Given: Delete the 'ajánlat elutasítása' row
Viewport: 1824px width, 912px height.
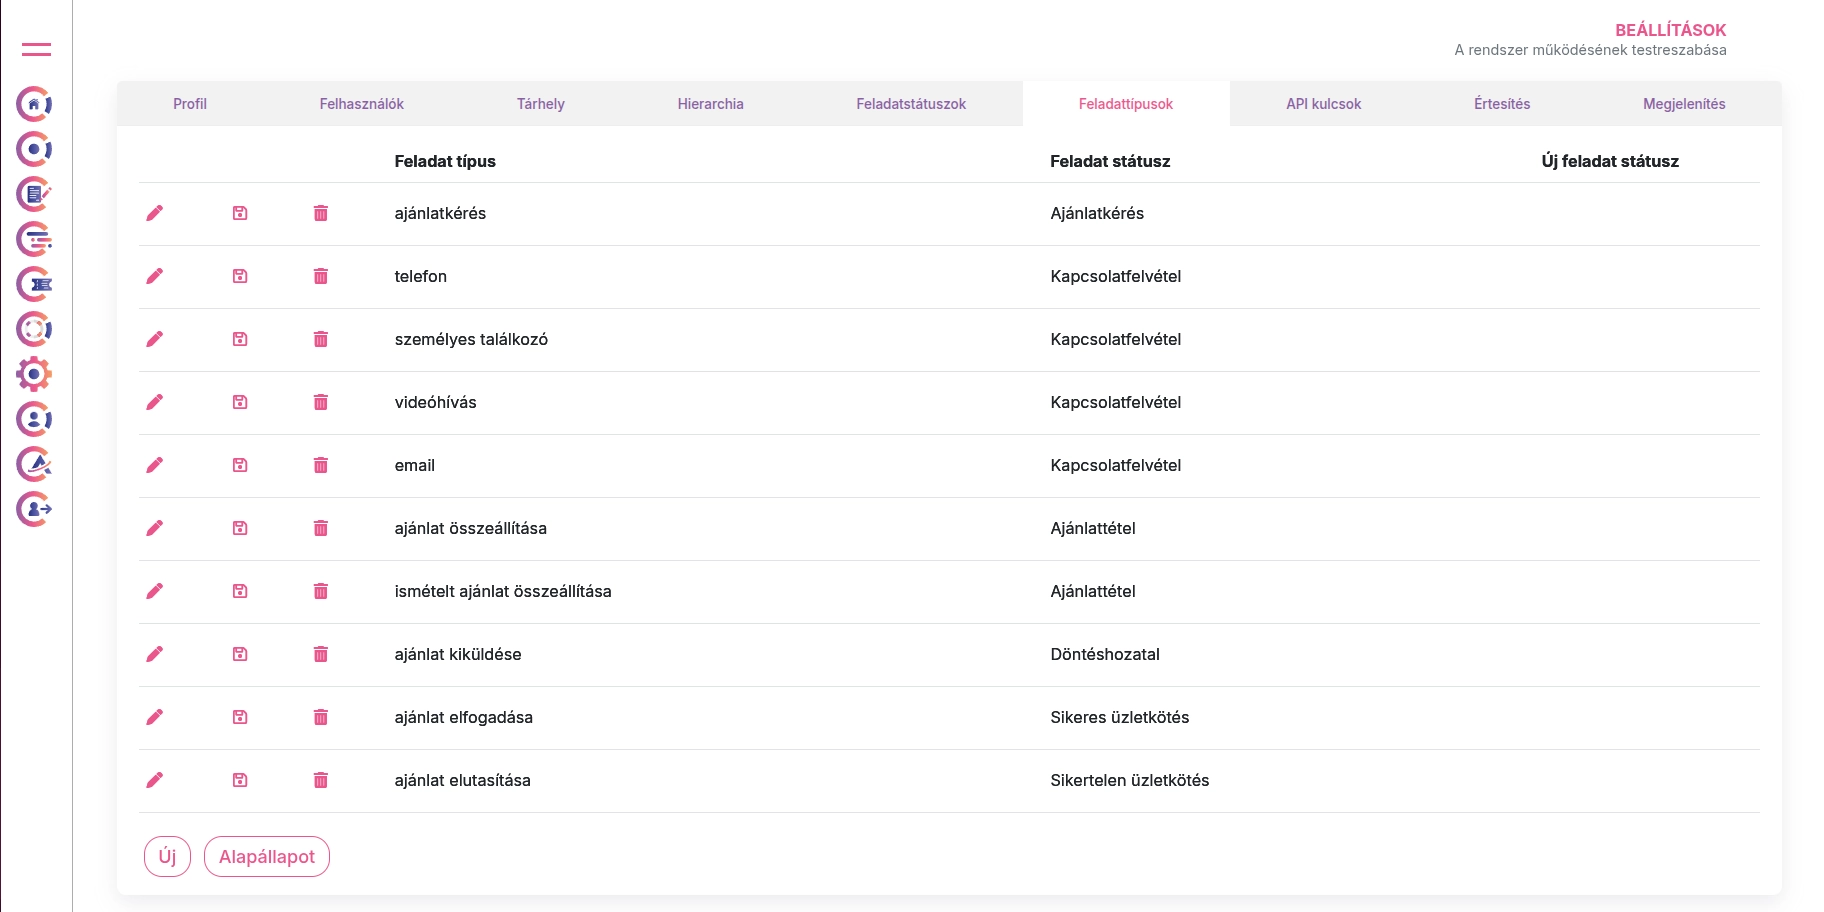Looking at the screenshot, I should coord(320,780).
